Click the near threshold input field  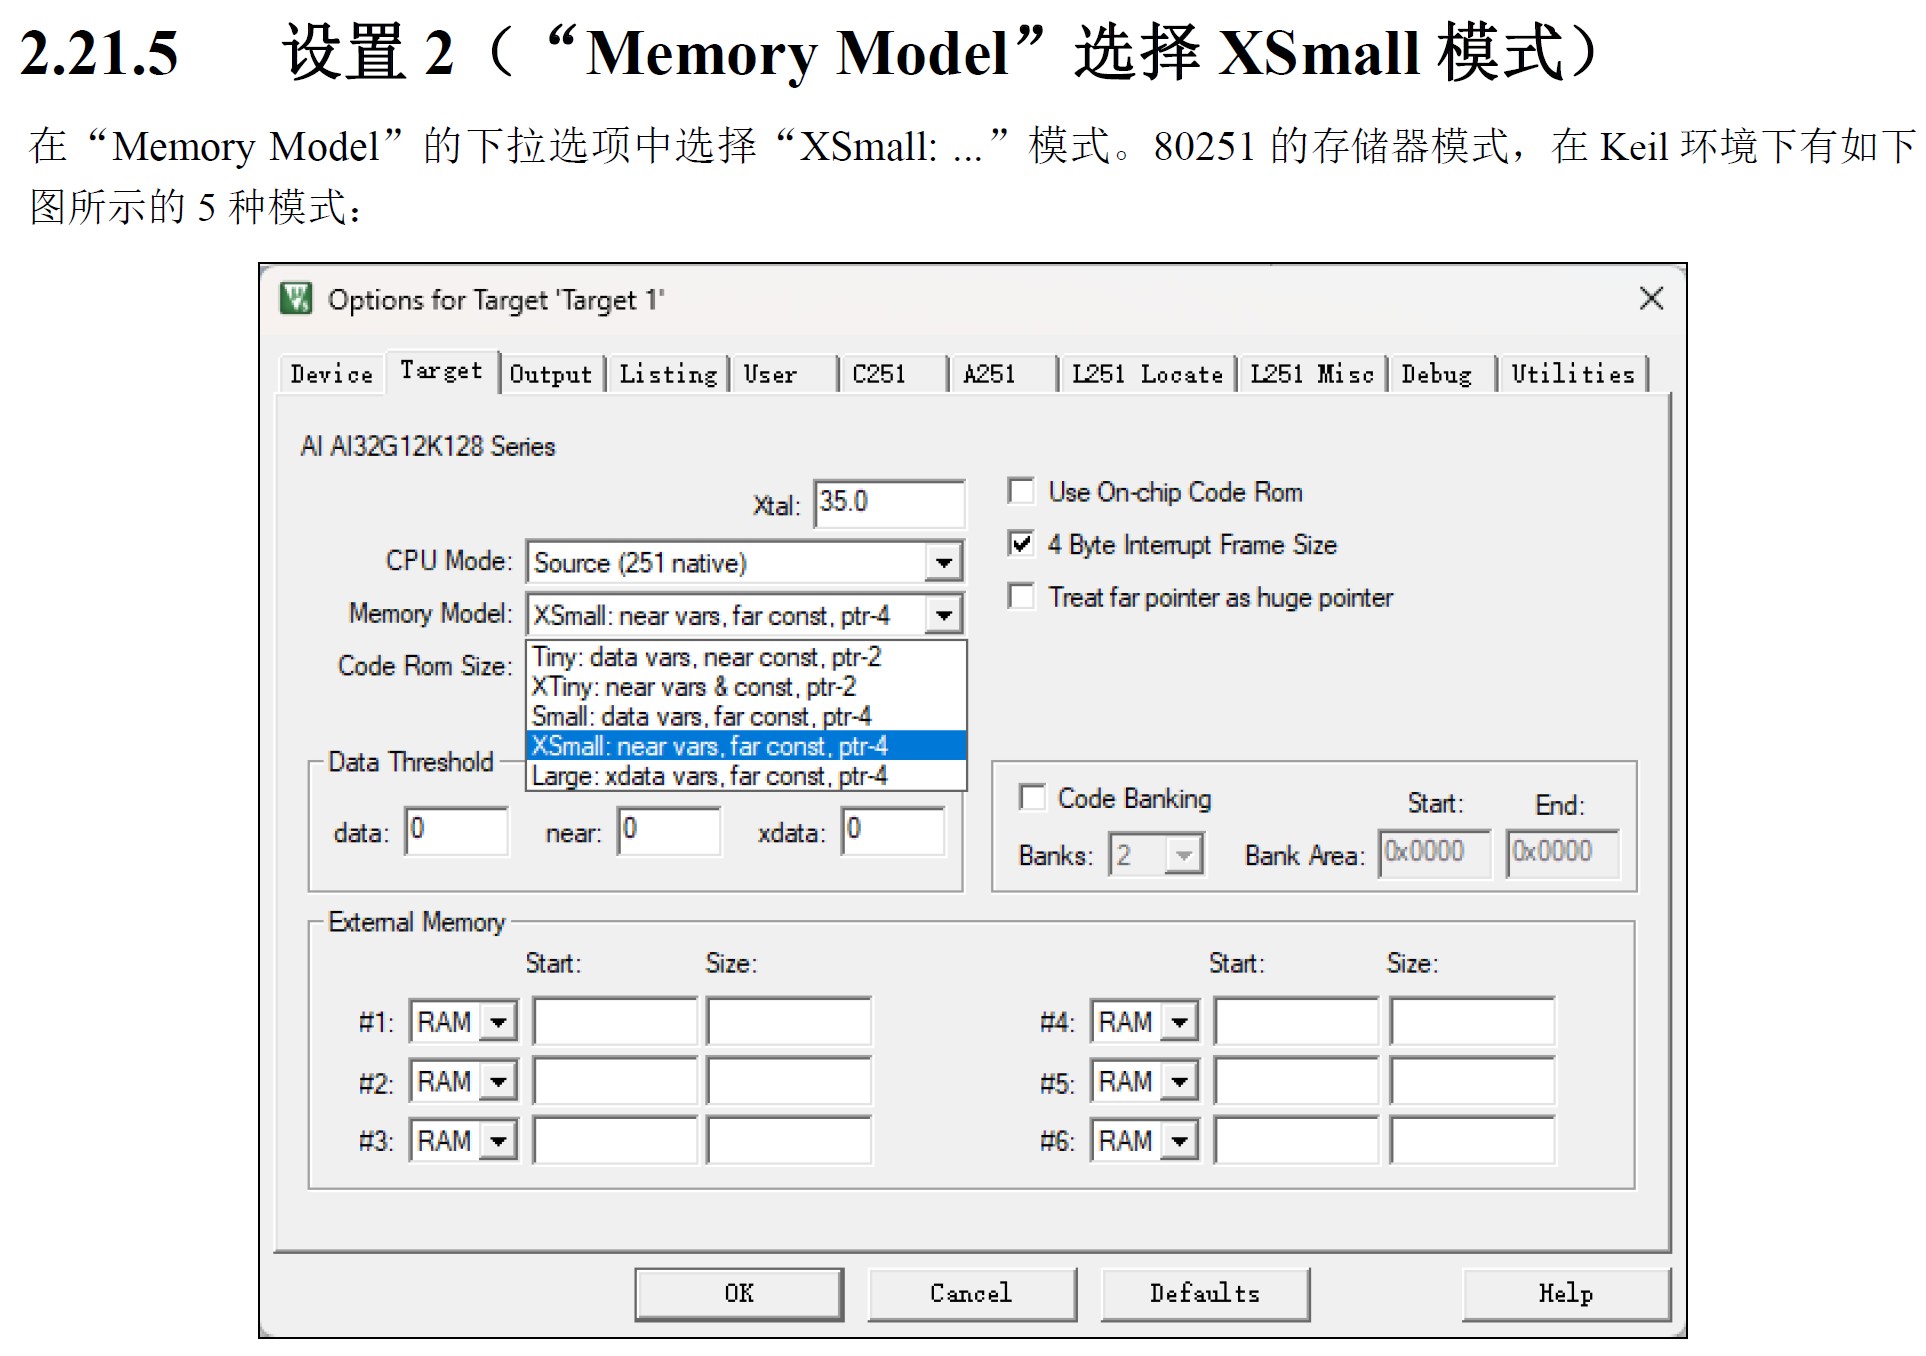(668, 831)
